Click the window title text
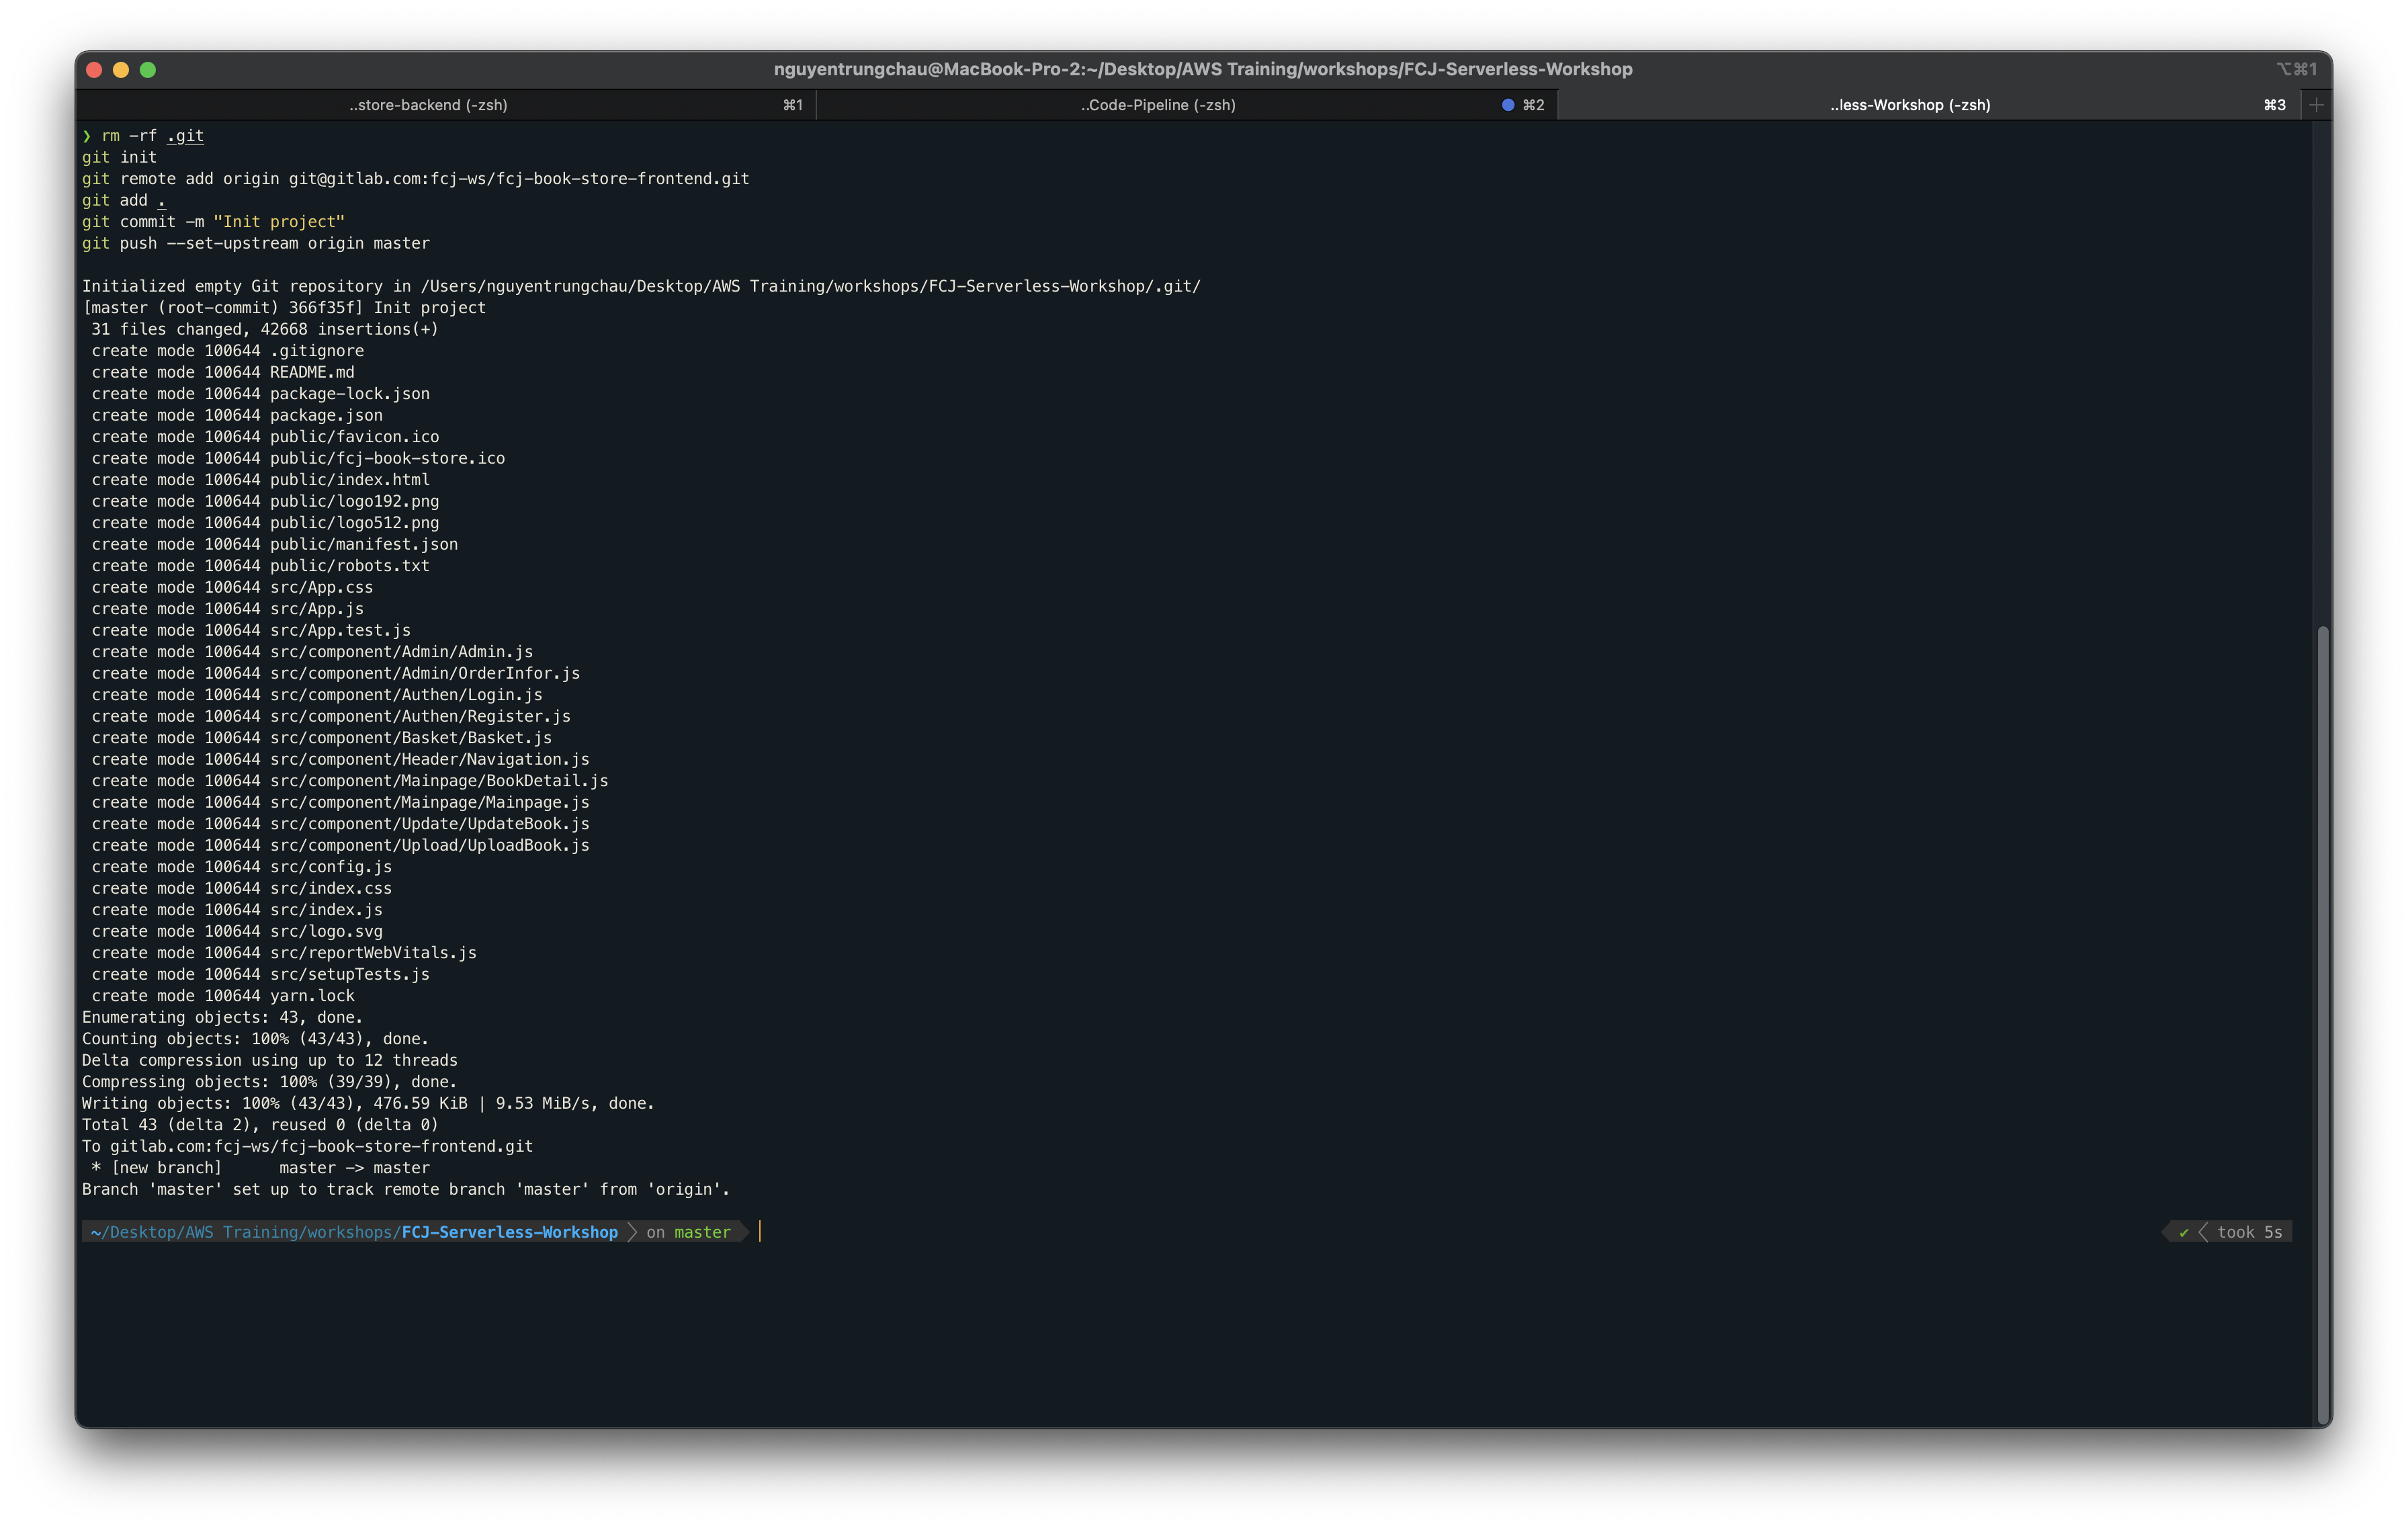The image size is (2408, 1528). pos(1202,69)
